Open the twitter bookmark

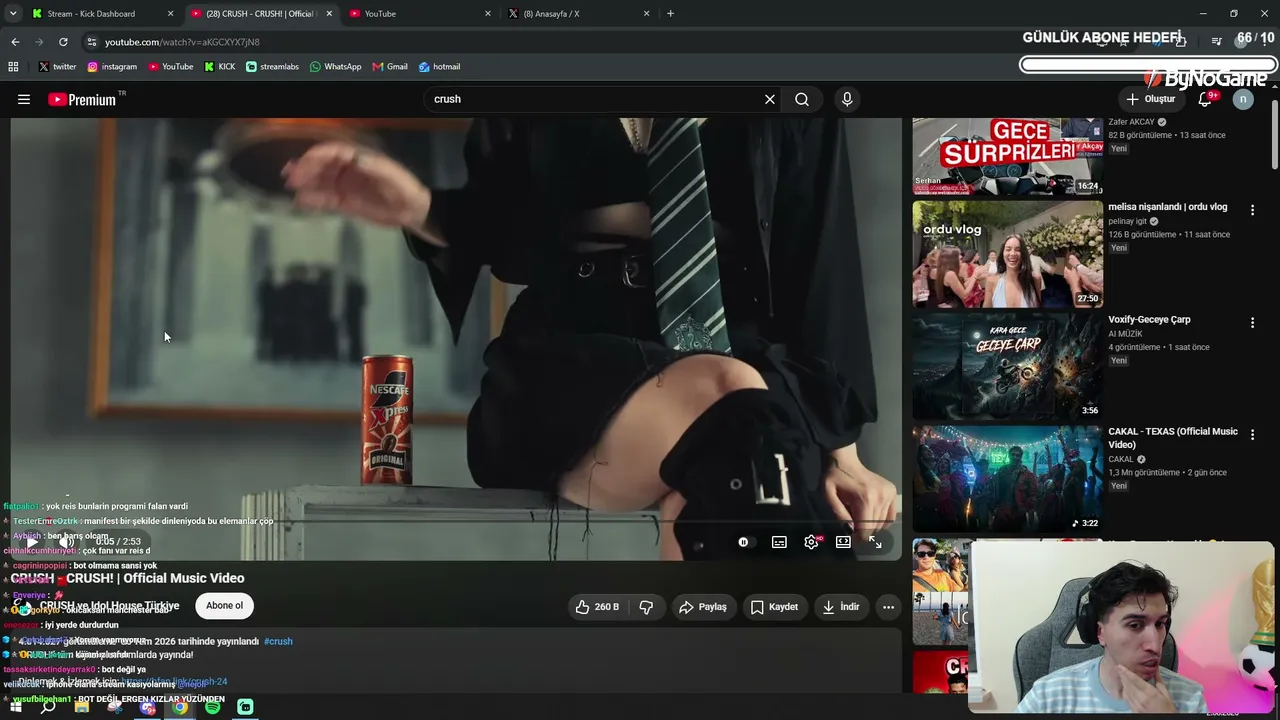(x=57, y=67)
